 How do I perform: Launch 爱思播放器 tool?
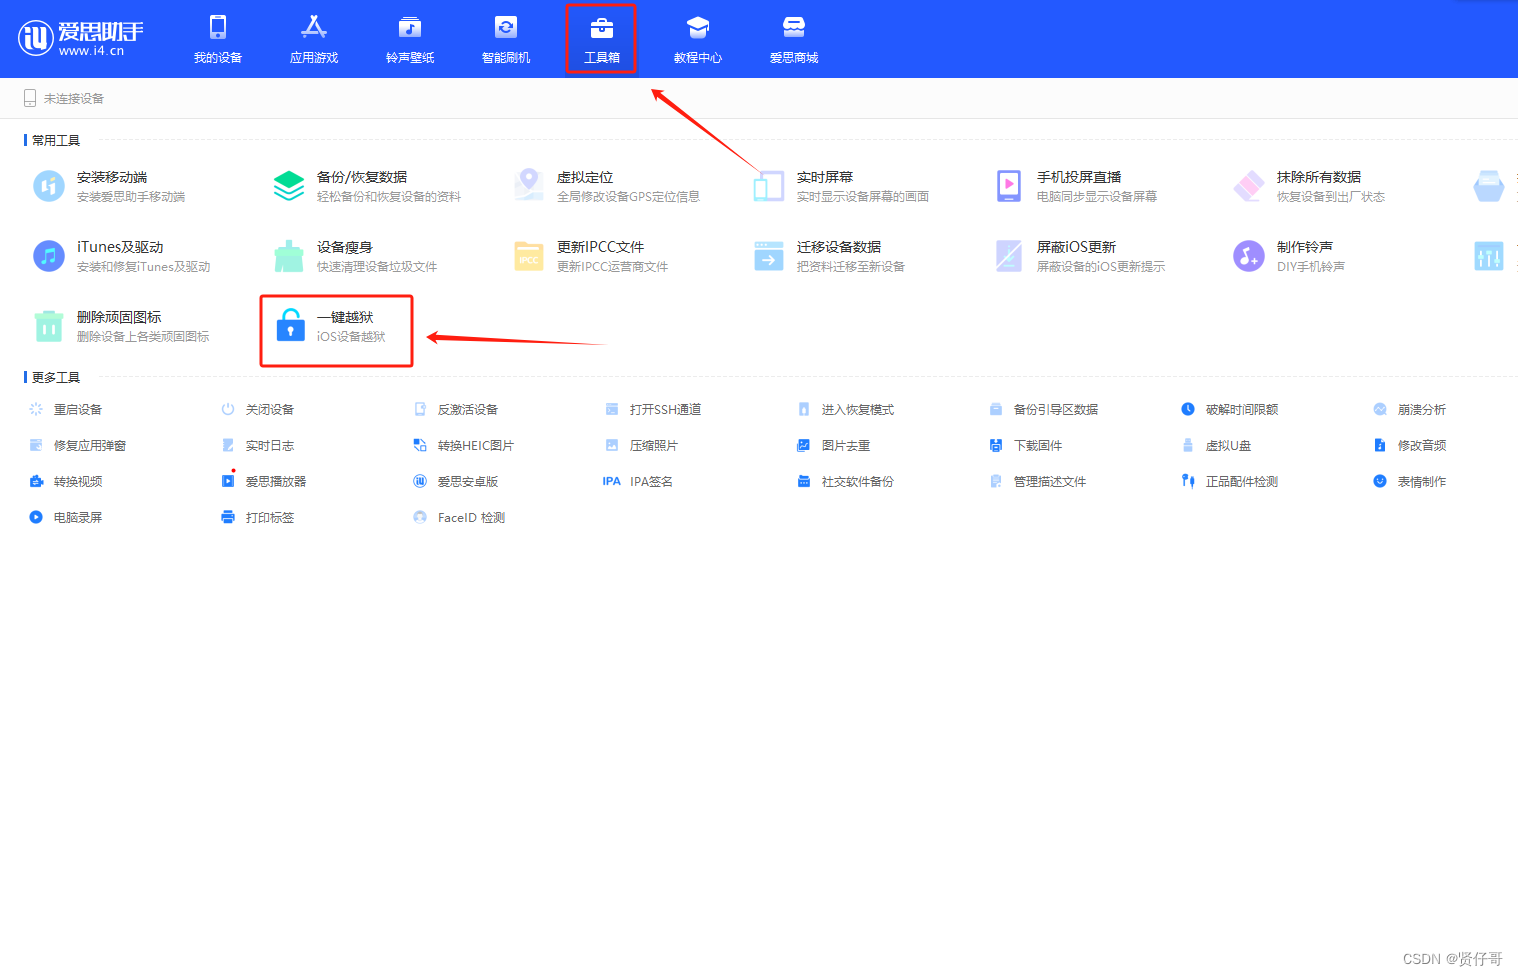click(x=264, y=481)
